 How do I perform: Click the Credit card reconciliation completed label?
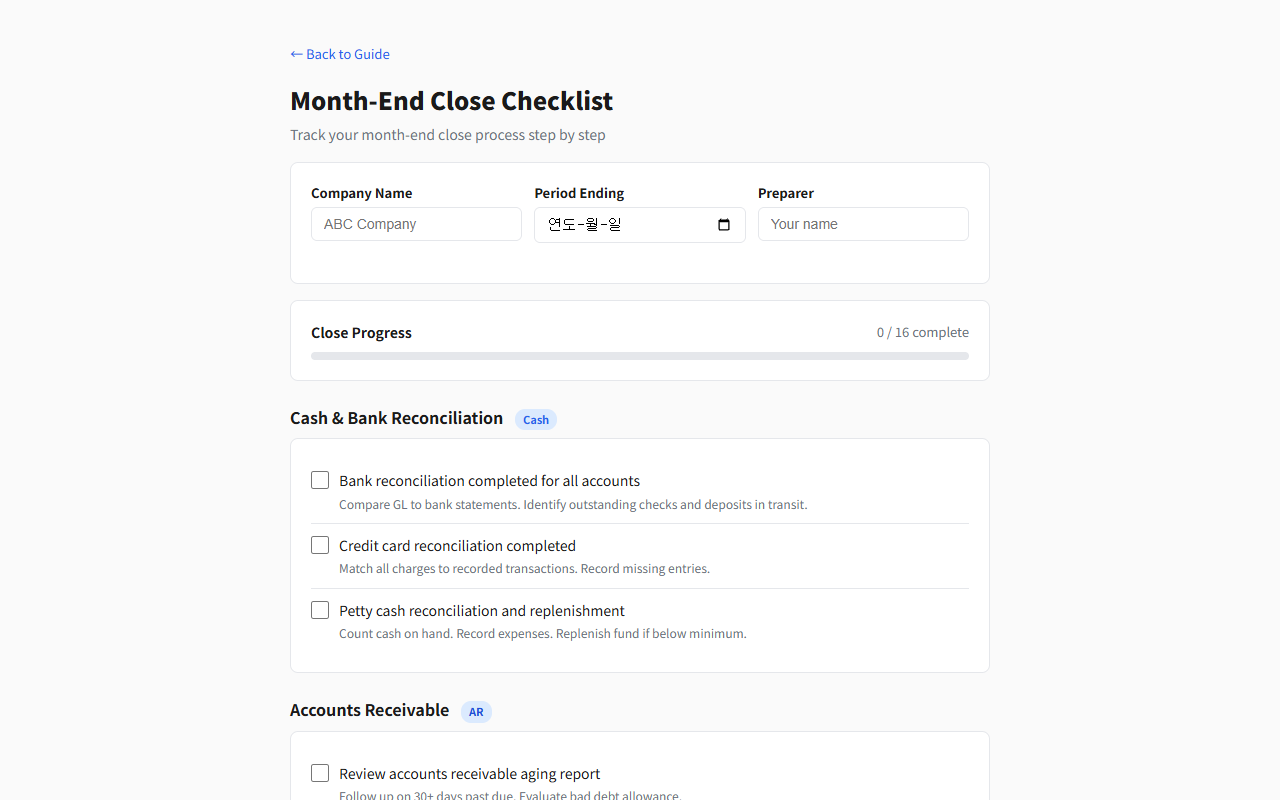457,546
